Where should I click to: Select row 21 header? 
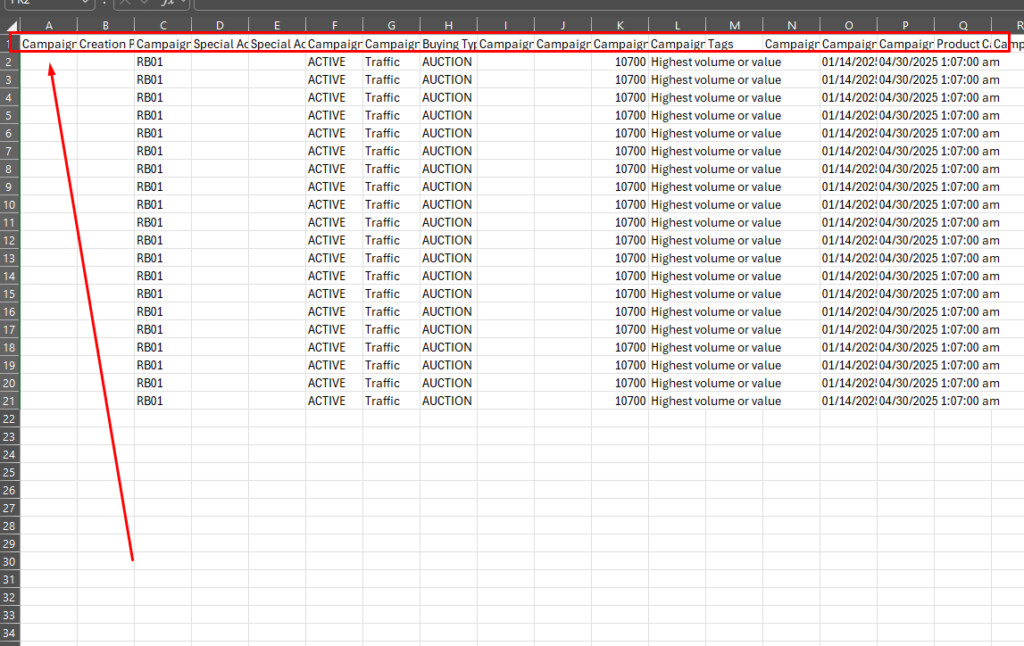[x=10, y=401]
